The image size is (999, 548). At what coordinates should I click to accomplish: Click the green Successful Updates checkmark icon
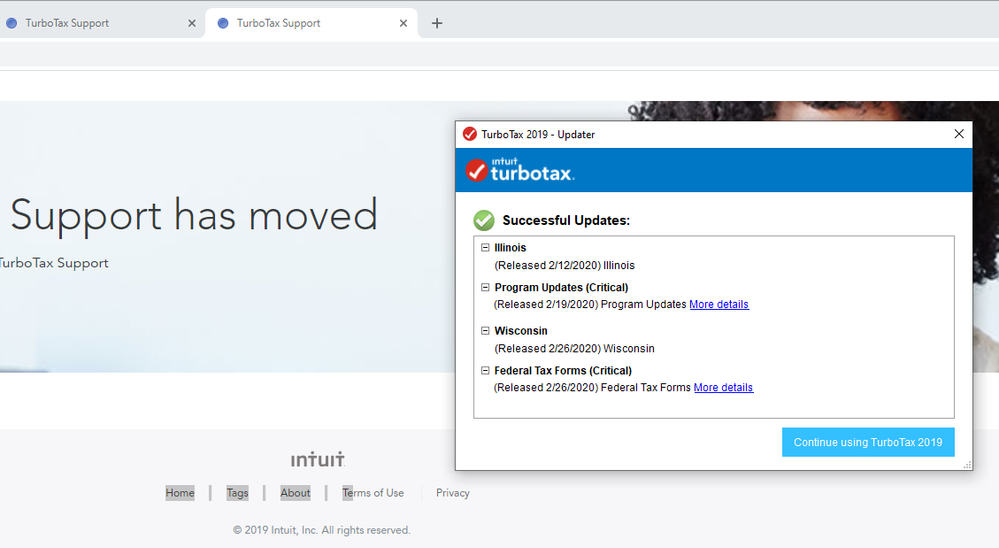click(484, 220)
